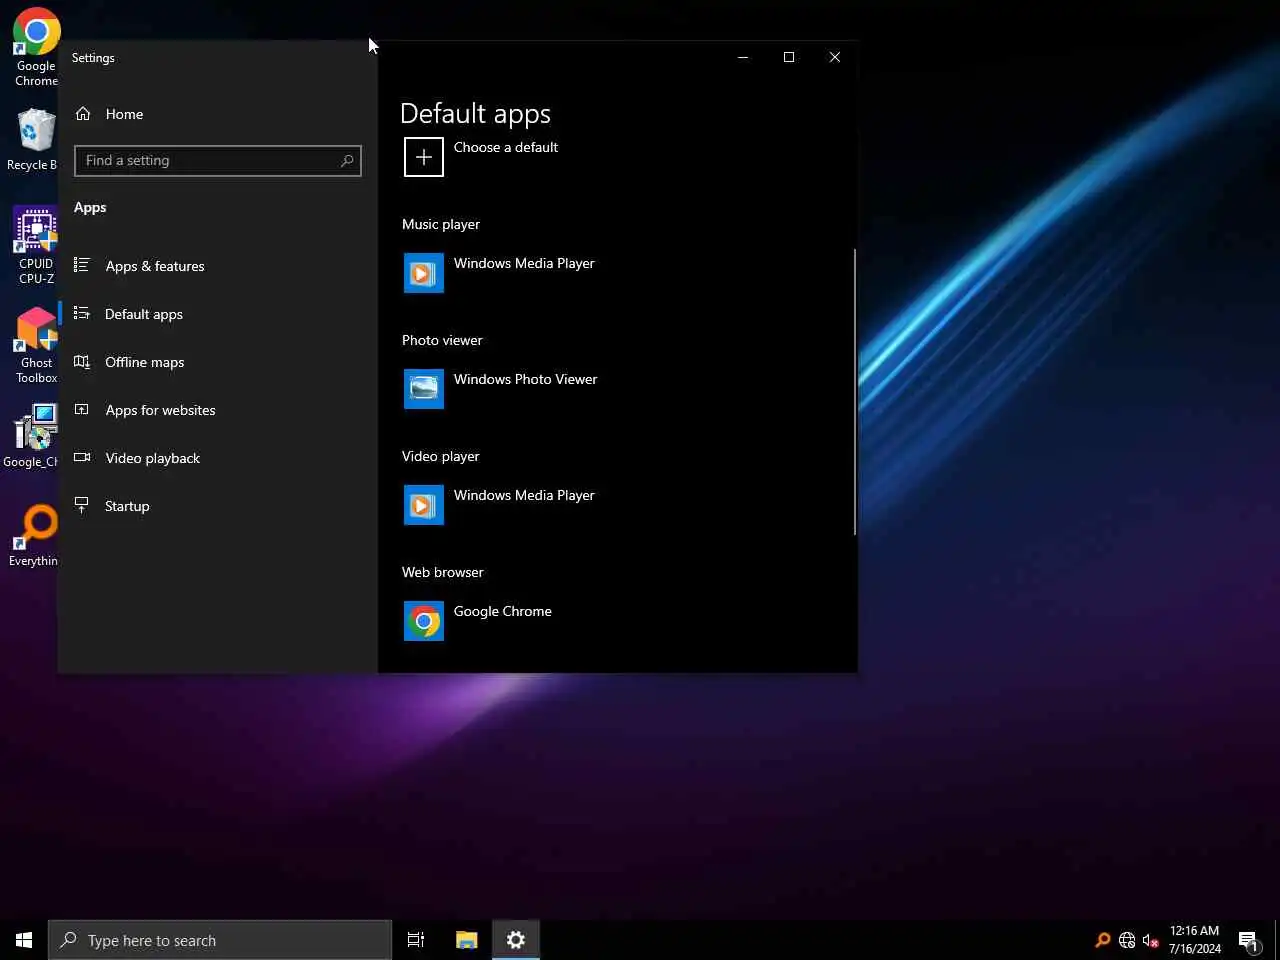1280x960 pixels.
Task: Select the Everything desktop shortcut icon
Action: click(x=34, y=536)
